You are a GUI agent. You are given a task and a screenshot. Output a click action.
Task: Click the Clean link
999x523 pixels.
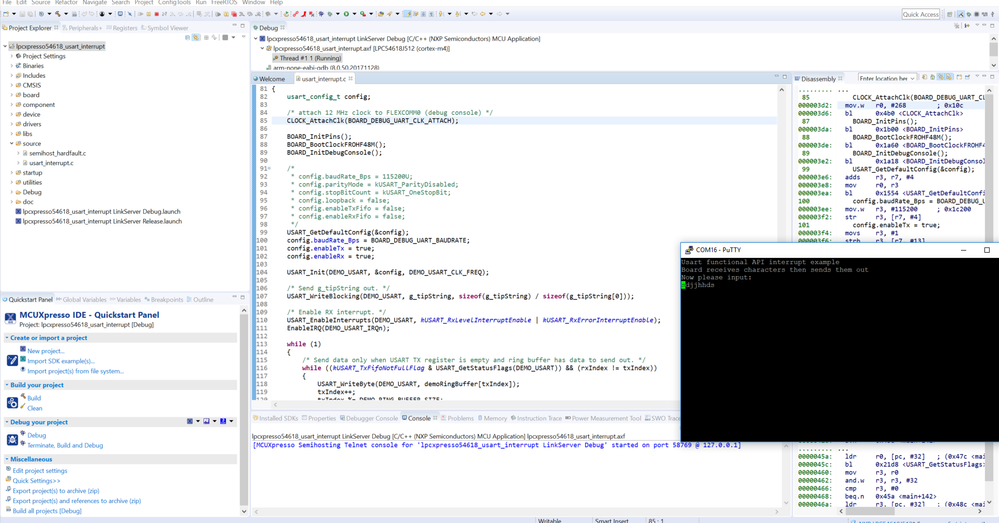34,408
